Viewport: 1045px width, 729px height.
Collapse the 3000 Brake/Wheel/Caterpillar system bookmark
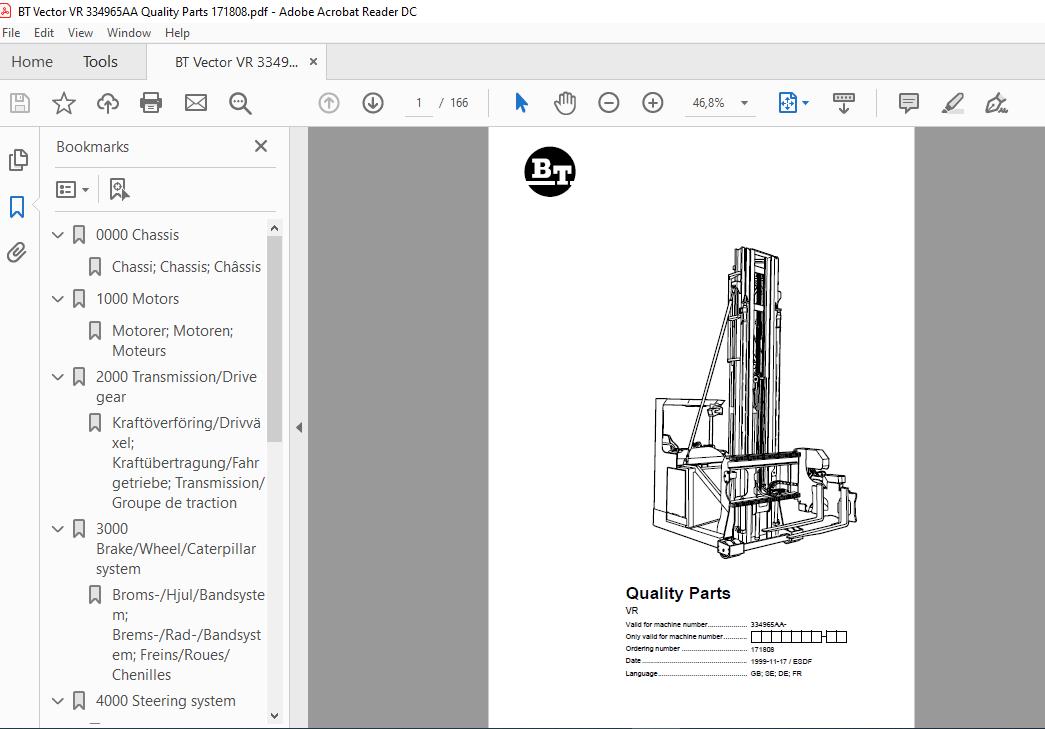tap(58, 529)
